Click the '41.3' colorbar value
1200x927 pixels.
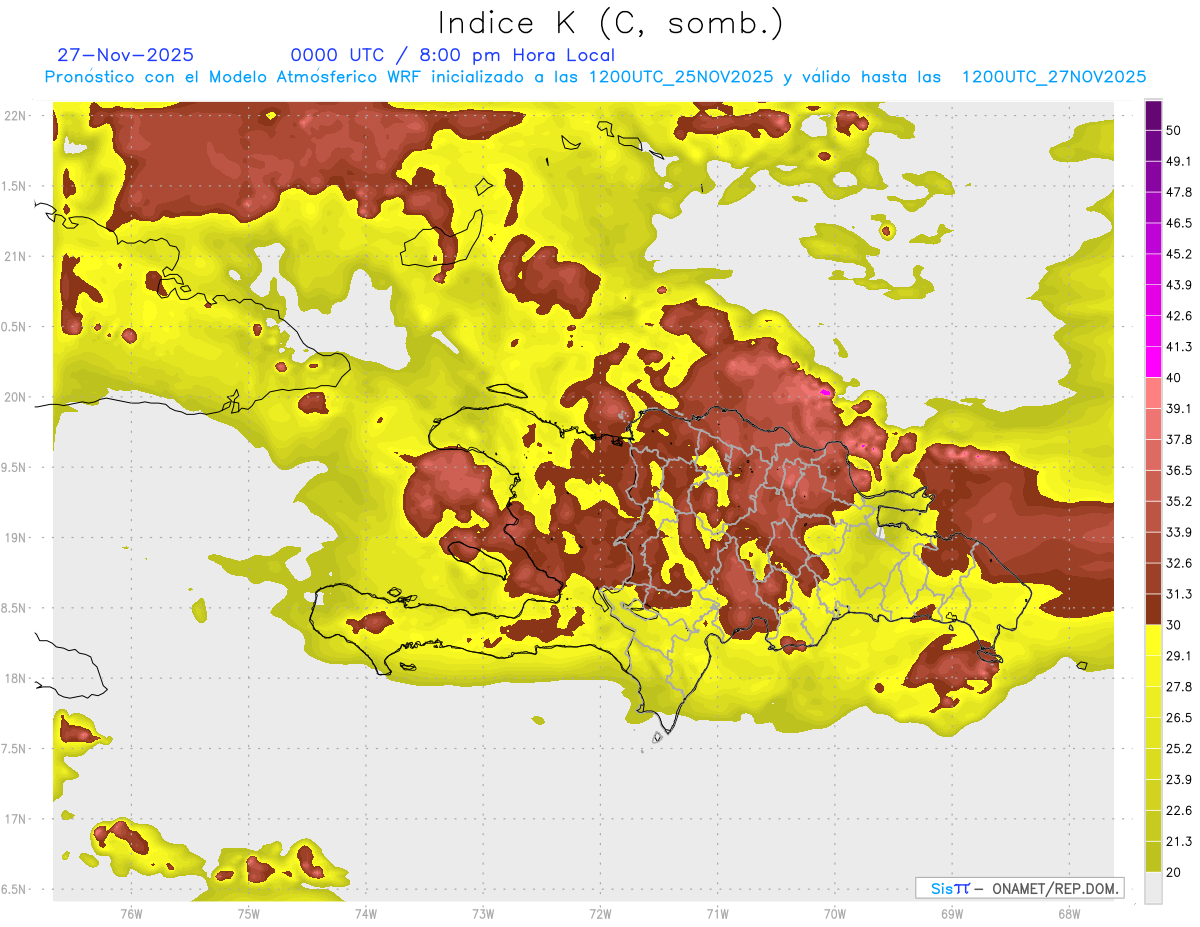tap(1179, 347)
